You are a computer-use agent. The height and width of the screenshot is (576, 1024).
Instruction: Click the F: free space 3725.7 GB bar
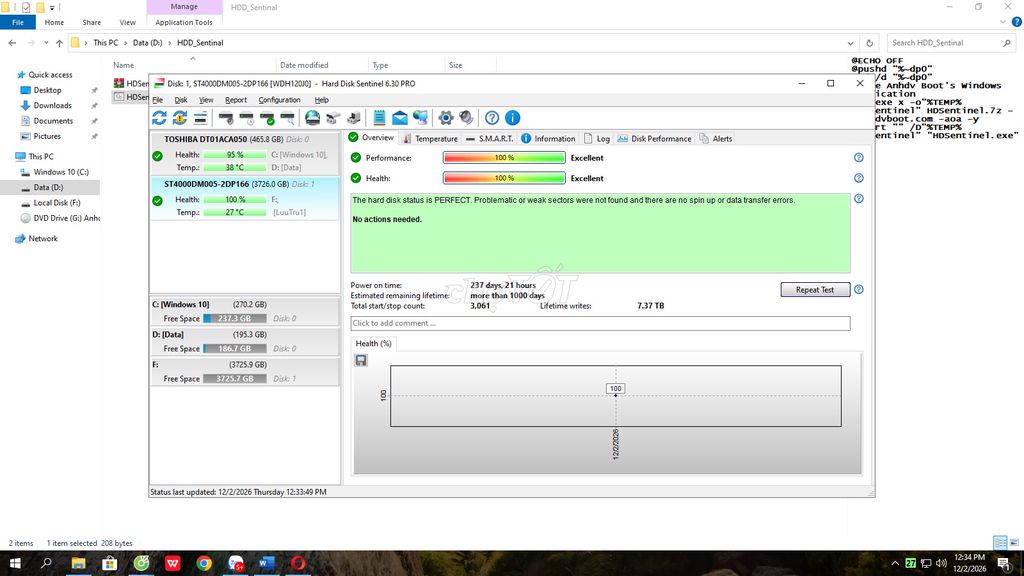(x=234, y=379)
